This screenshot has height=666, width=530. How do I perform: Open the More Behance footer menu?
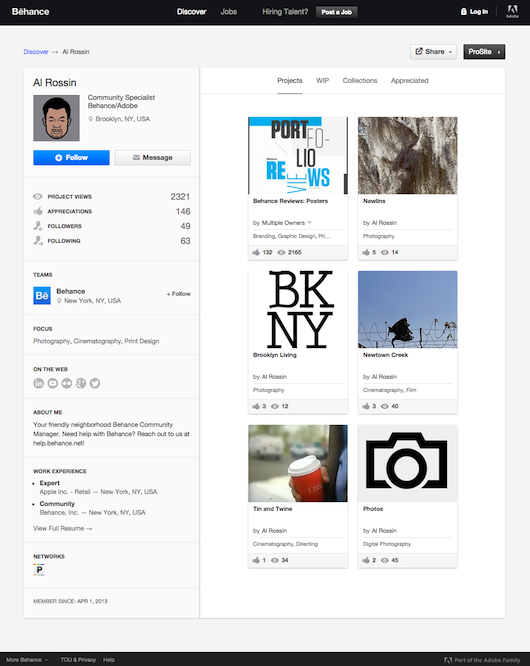pyautogui.click(x=26, y=660)
